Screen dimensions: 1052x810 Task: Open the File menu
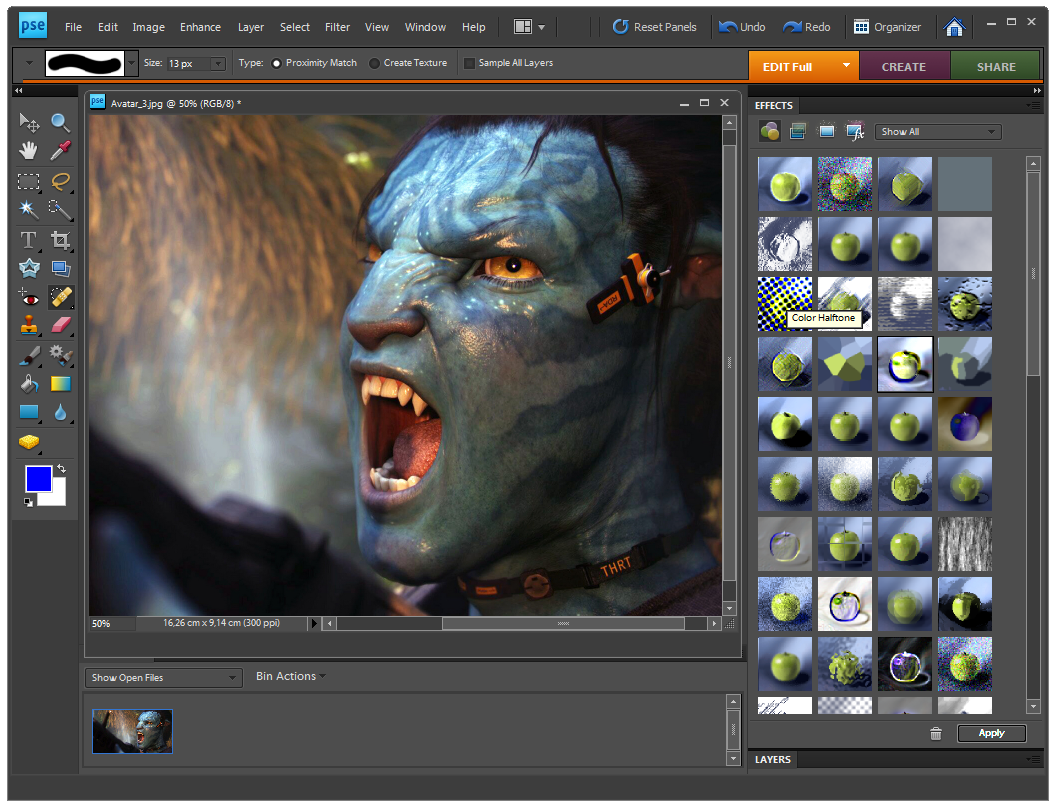tap(73, 27)
